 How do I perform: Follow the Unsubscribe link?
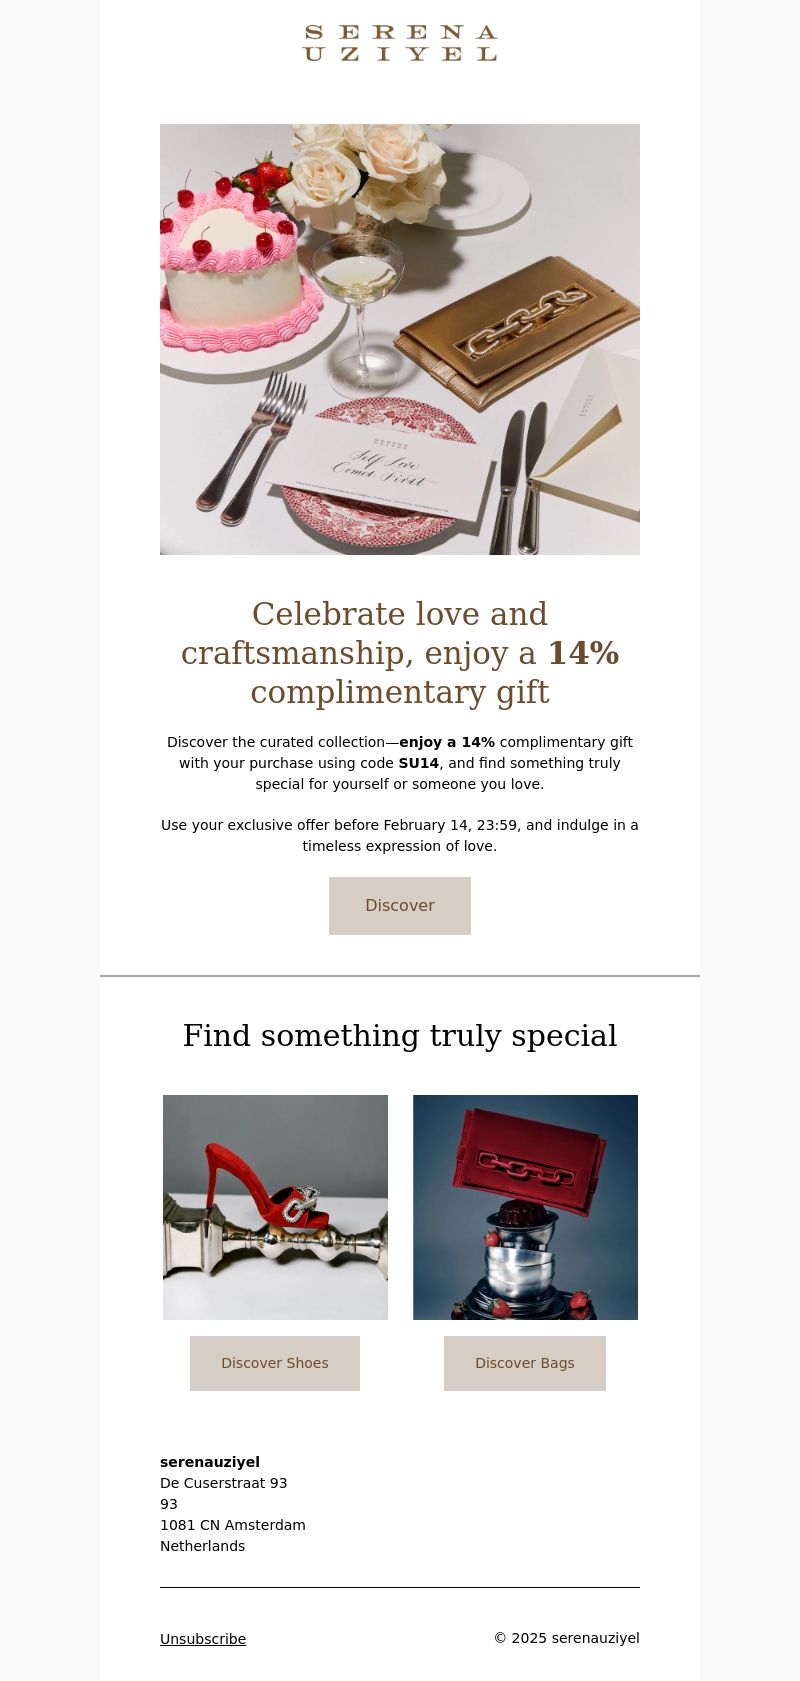click(203, 1639)
